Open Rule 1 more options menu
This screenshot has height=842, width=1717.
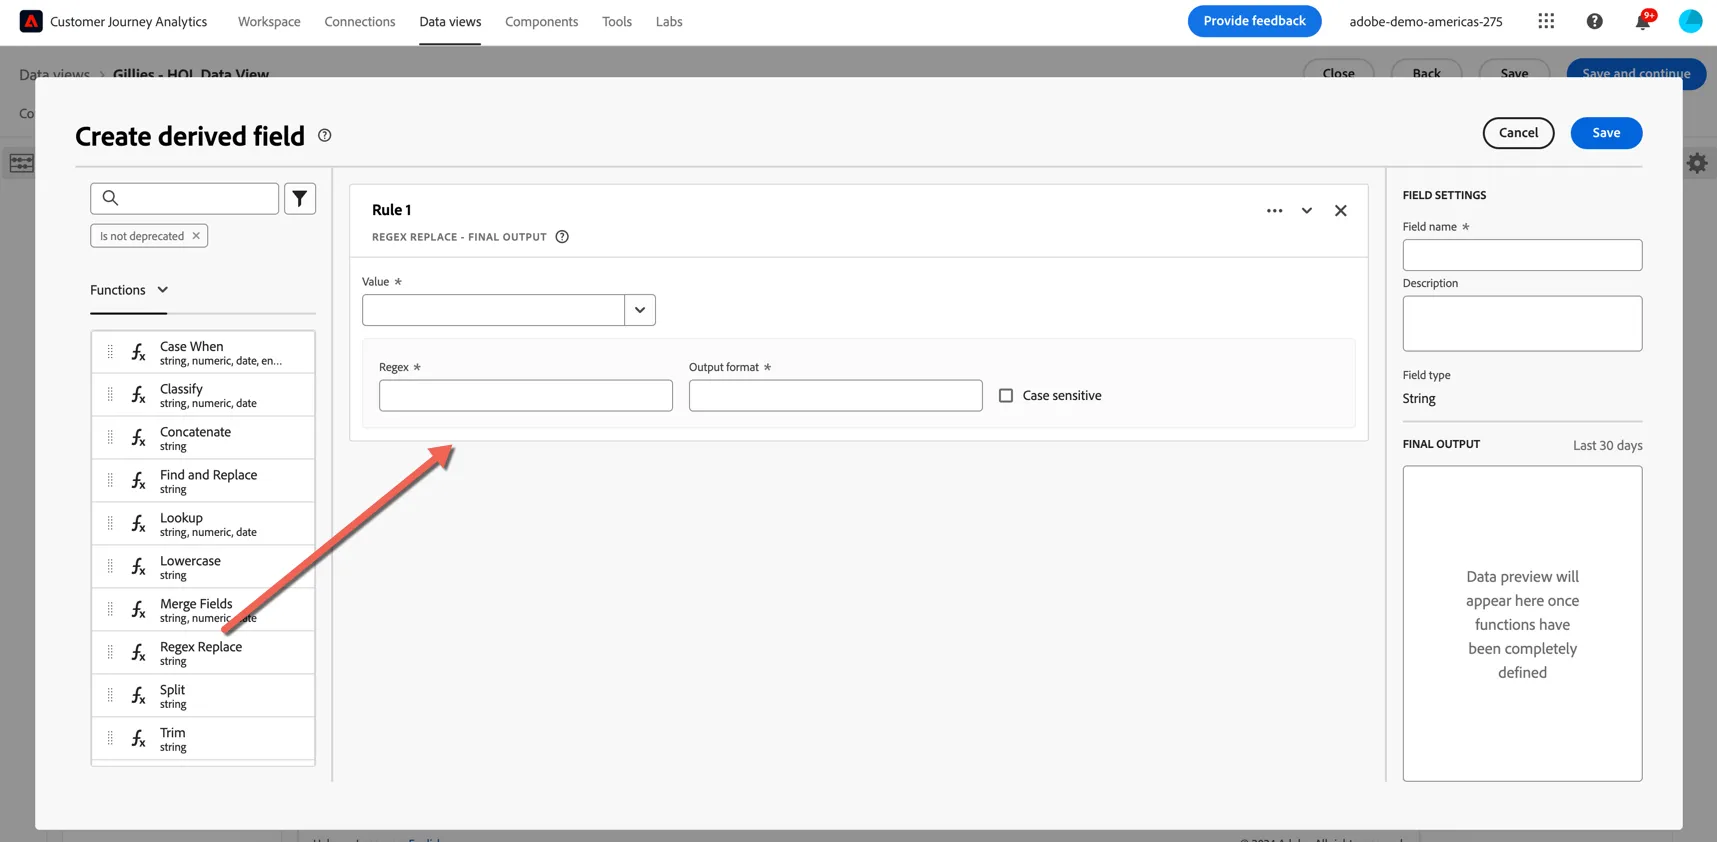tap(1274, 211)
